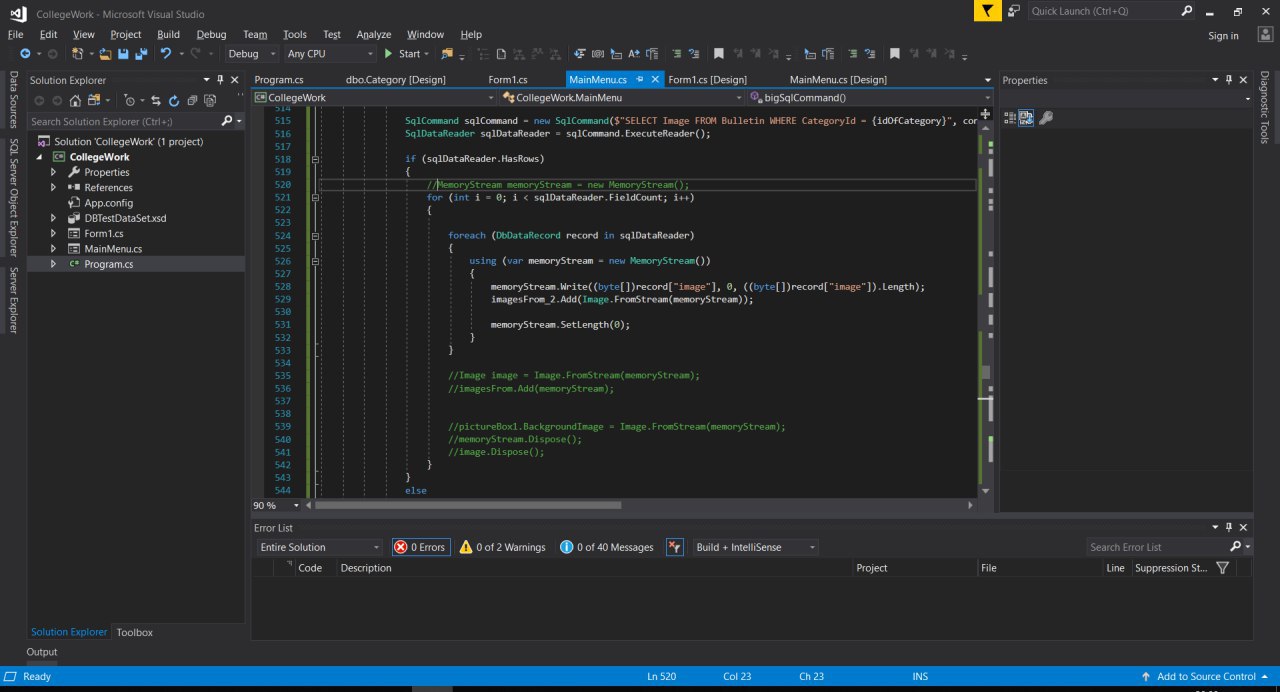
Task: Click the Home icon in Solution Explorer
Action: point(75,100)
